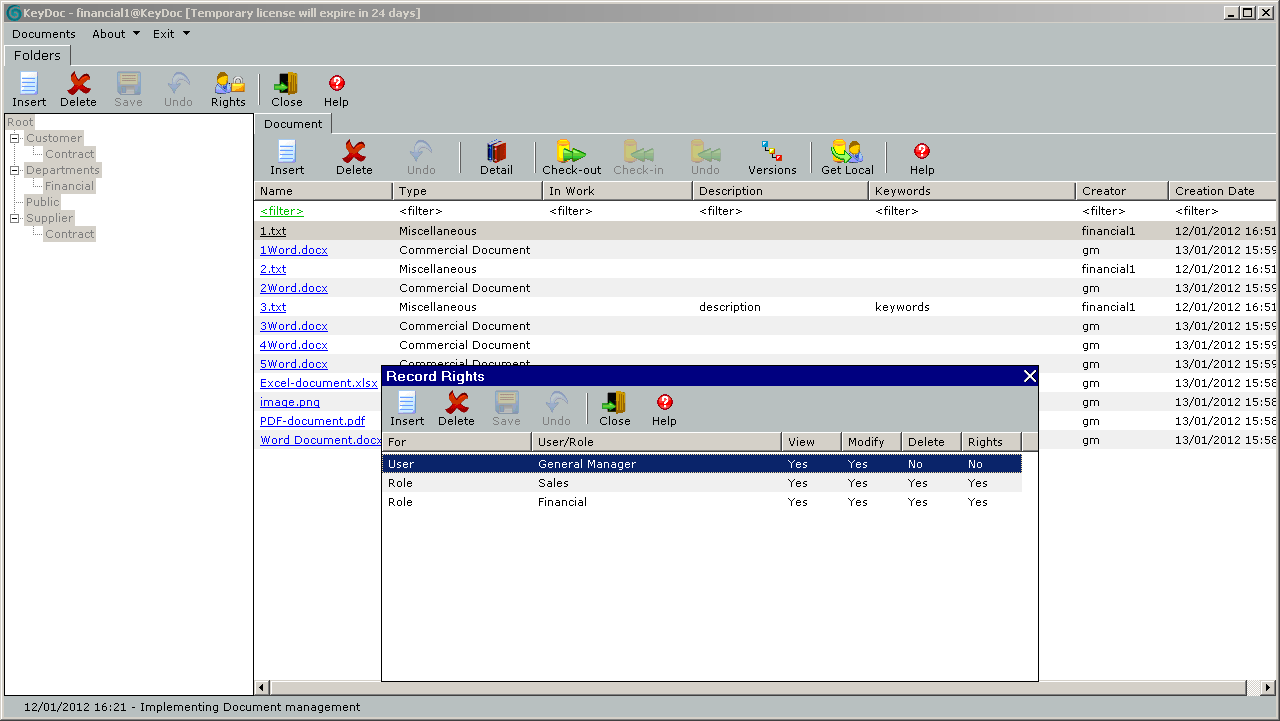Viewport: 1280px width, 721px height.
Task: Collapse the Customer folder tree node
Action: coord(15,139)
